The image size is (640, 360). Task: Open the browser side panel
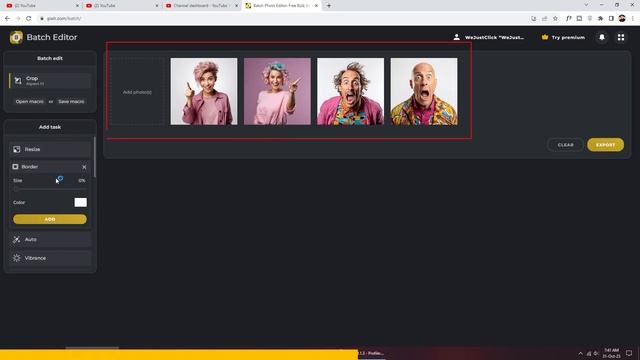(611, 18)
